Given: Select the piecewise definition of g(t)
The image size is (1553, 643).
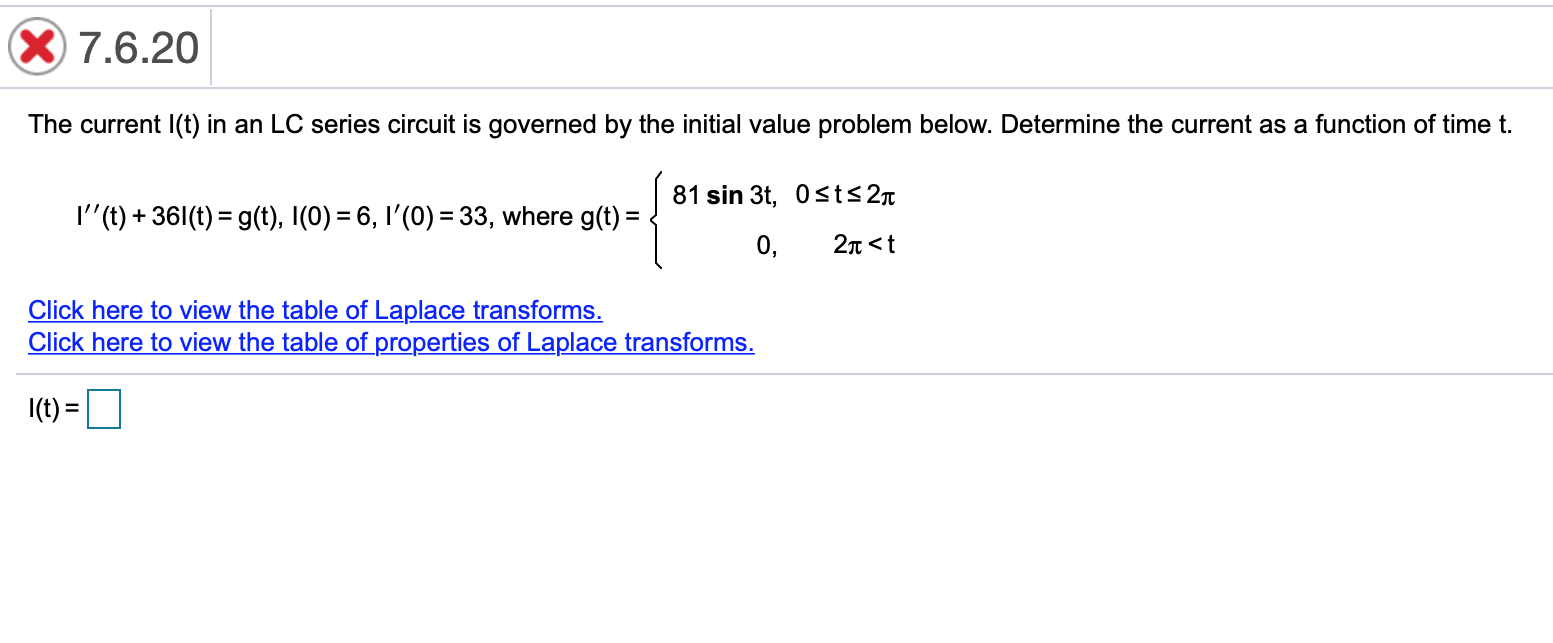Looking at the screenshot, I should click(780, 218).
